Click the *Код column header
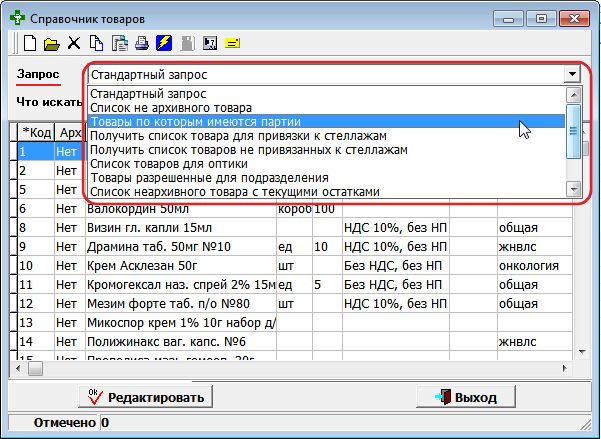The width and height of the screenshot is (601, 439). tap(36, 133)
